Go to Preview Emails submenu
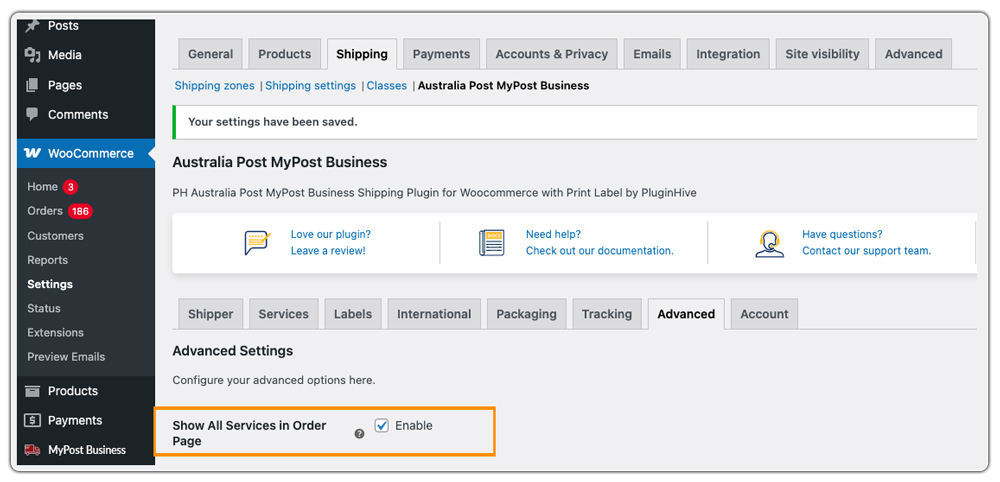This screenshot has height=482, width=1000. click(x=66, y=357)
